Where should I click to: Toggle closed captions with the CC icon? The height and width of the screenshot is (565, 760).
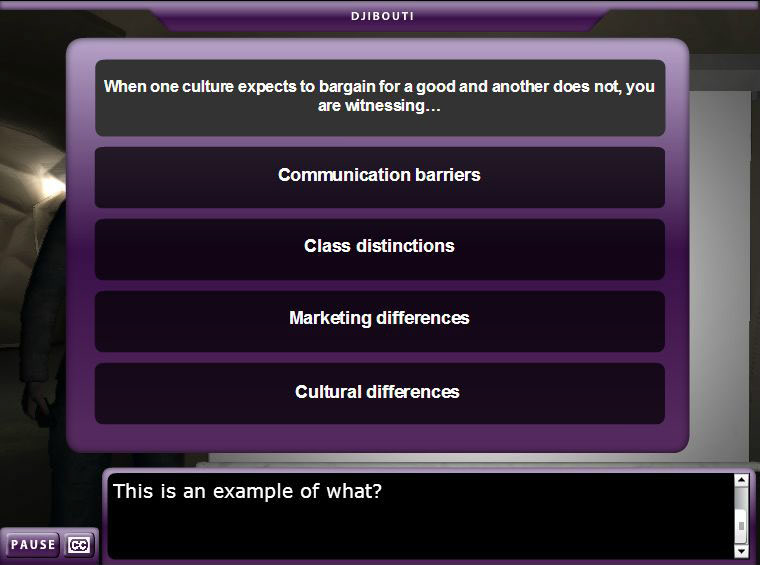coord(79,545)
